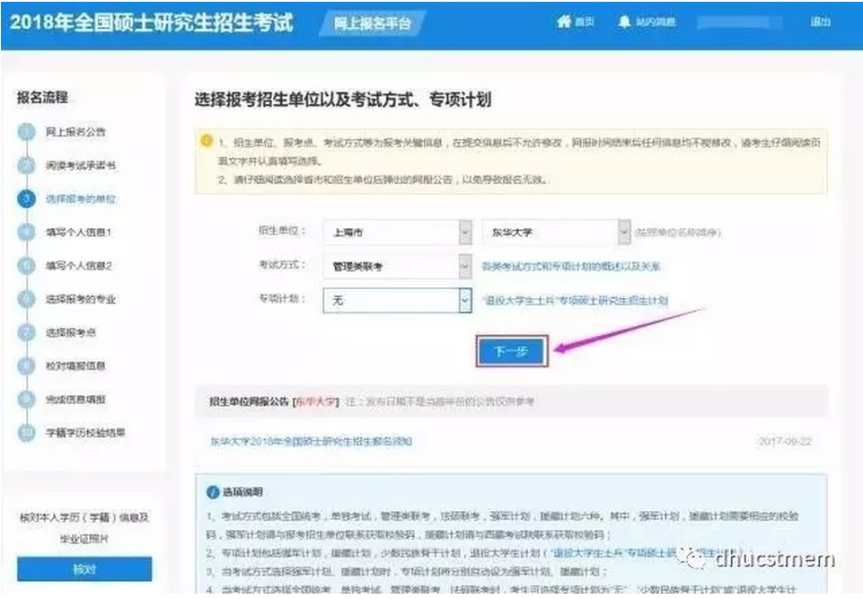The width and height of the screenshot is (863, 599).
Task: Click the blue info icon beside 选项说明
Action: (x=212, y=492)
